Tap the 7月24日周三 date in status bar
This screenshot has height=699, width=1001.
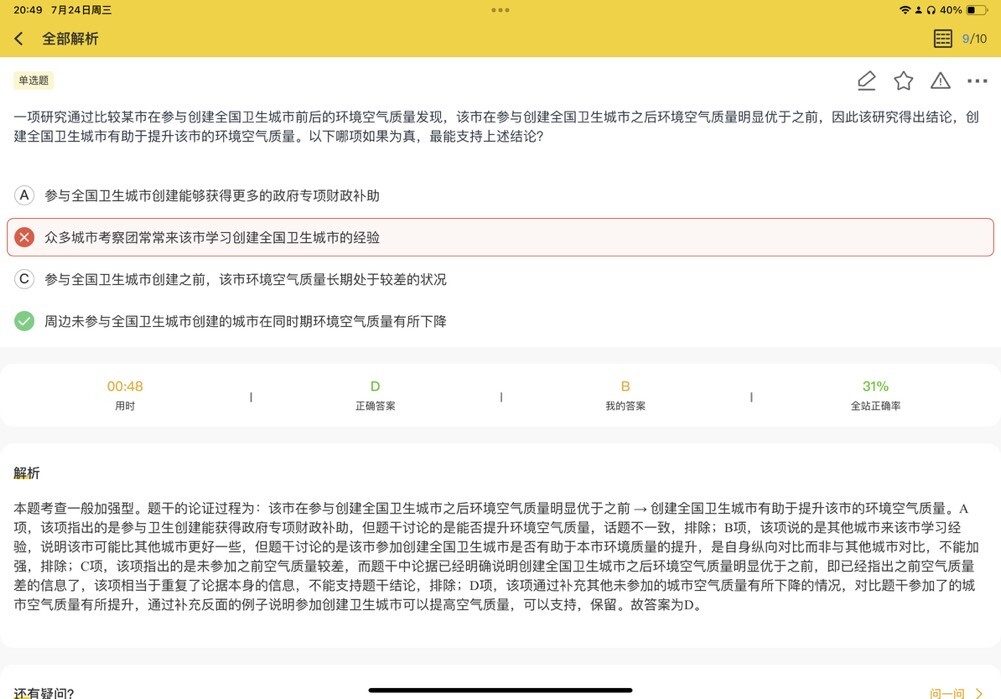coord(81,10)
